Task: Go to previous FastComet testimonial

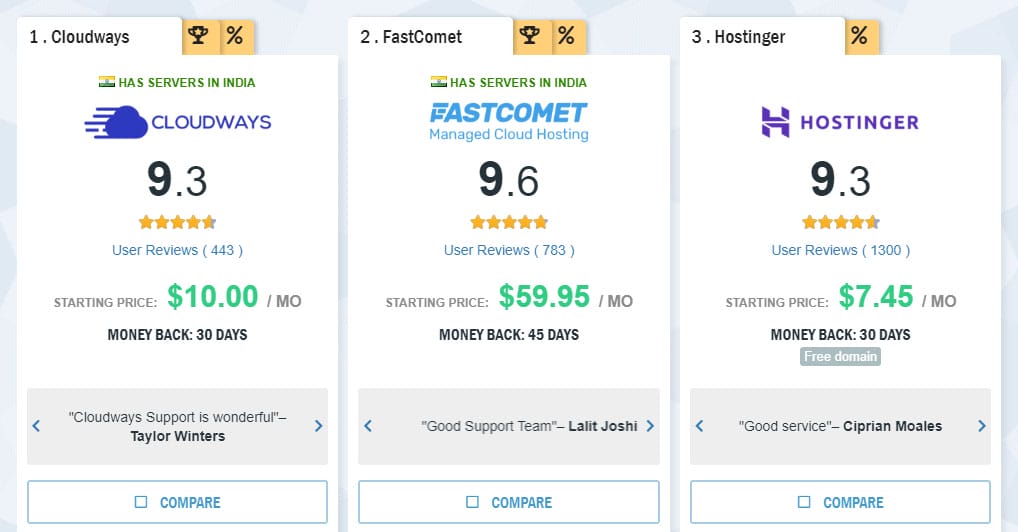Action: coord(367,426)
